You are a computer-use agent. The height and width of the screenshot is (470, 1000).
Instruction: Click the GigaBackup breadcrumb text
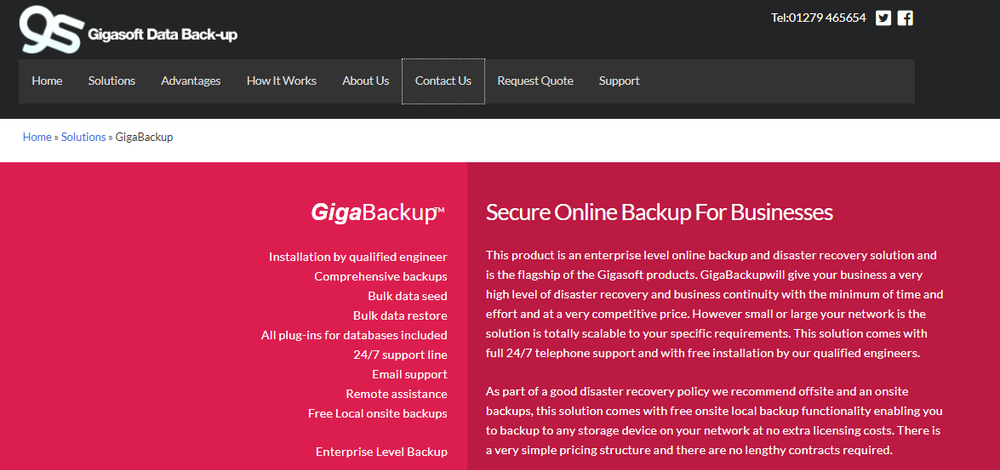(144, 137)
